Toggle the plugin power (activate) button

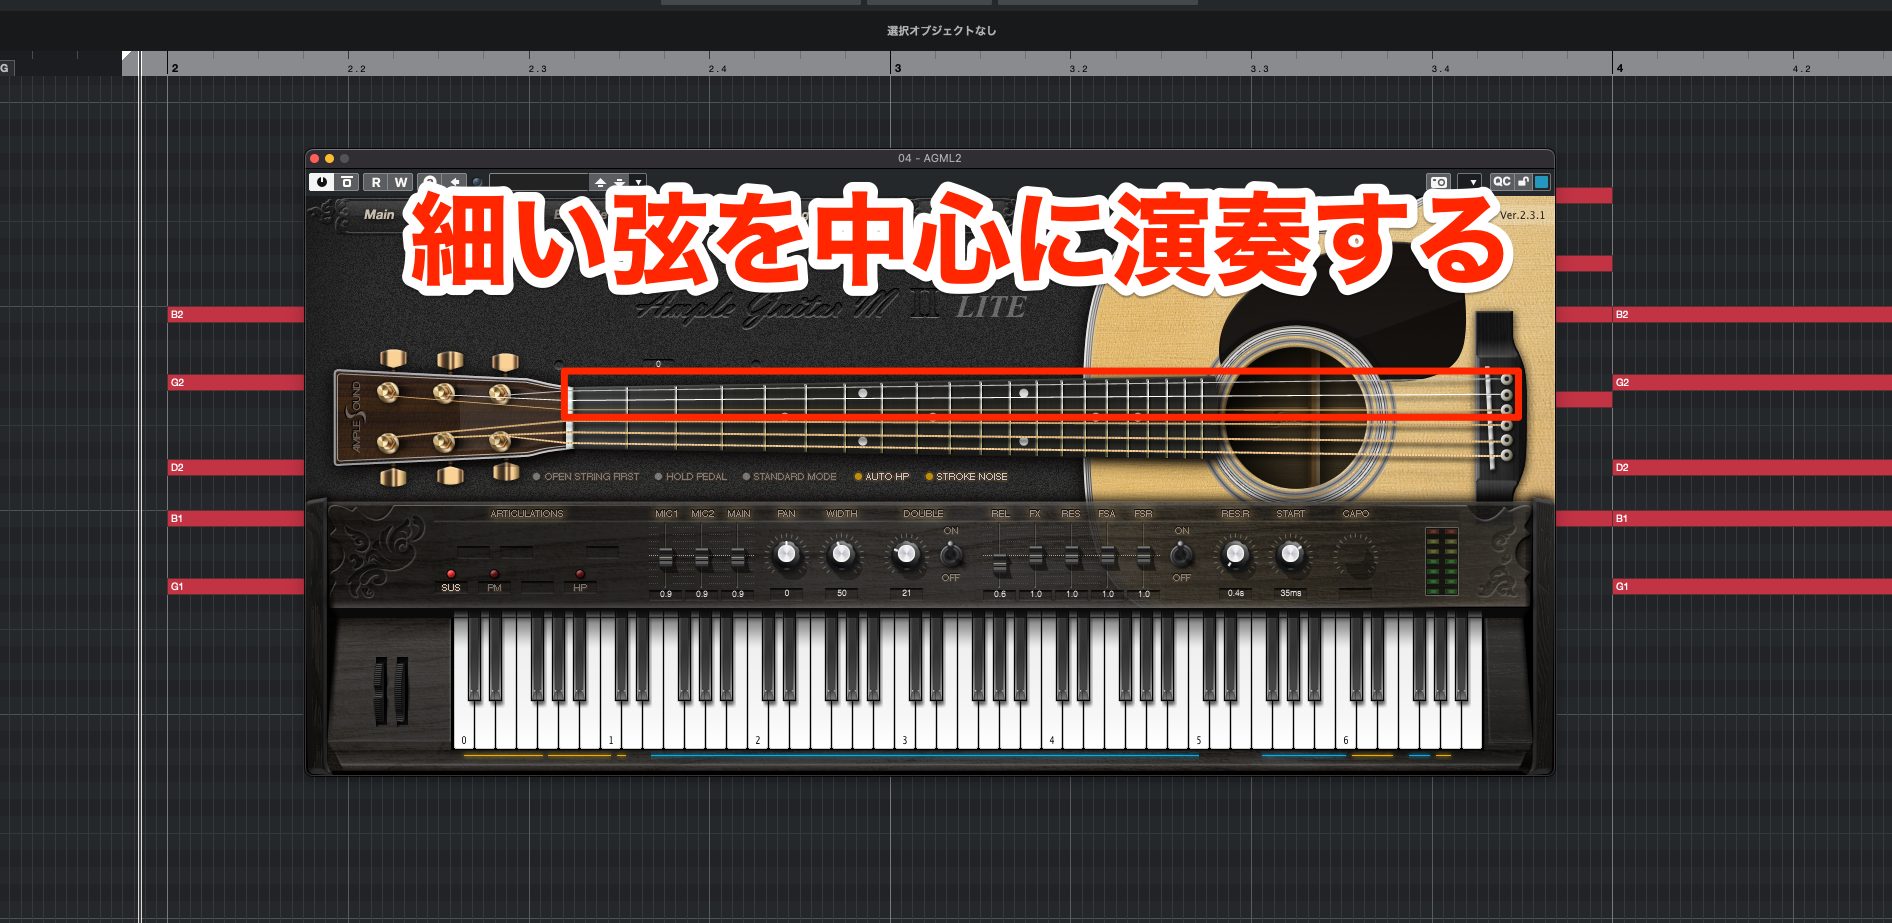[x=321, y=182]
